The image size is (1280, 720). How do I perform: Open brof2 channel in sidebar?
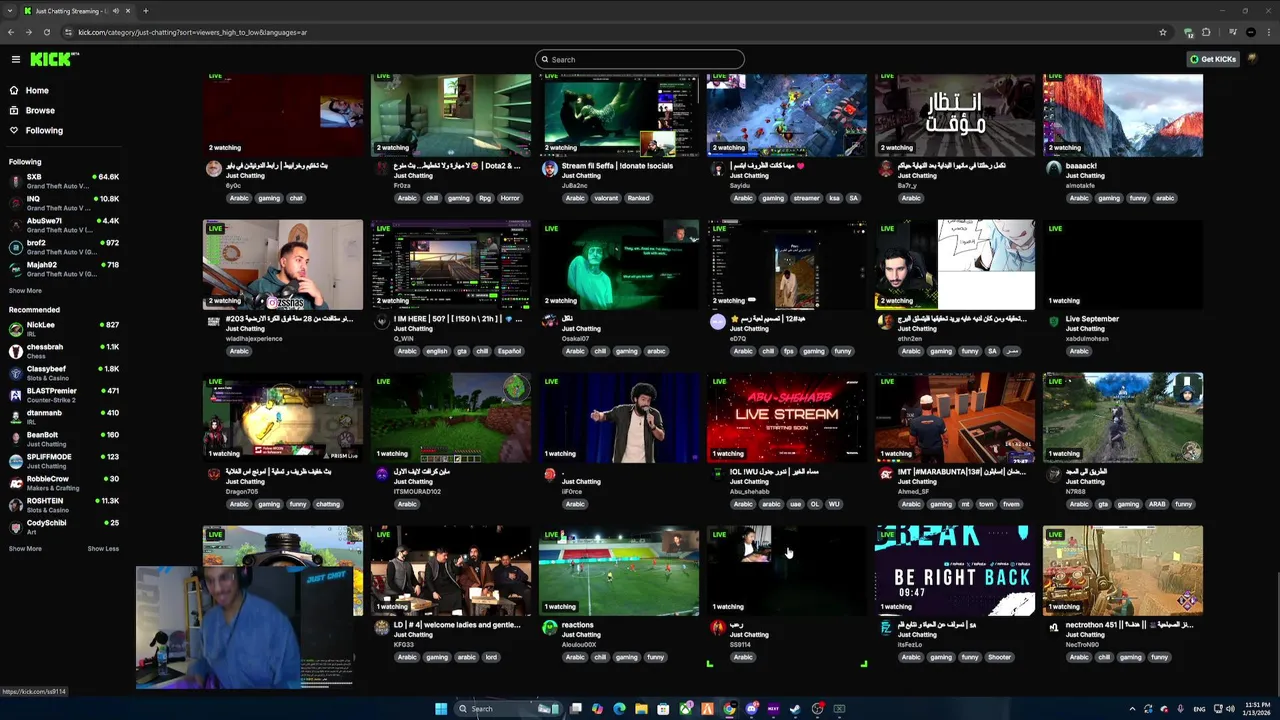point(64,247)
